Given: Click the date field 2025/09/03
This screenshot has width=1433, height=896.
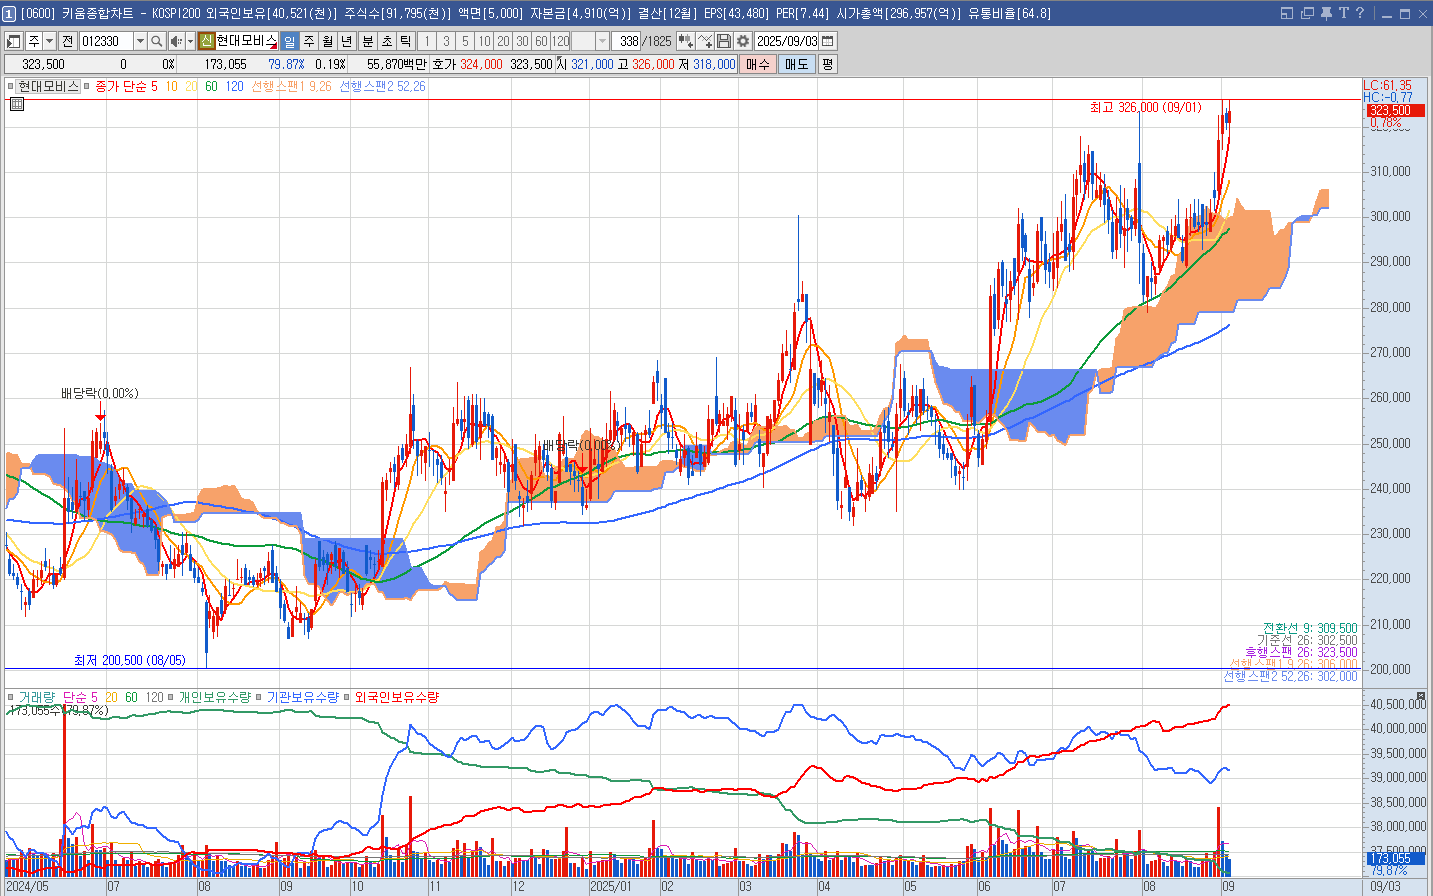Looking at the screenshot, I should click(787, 41).
